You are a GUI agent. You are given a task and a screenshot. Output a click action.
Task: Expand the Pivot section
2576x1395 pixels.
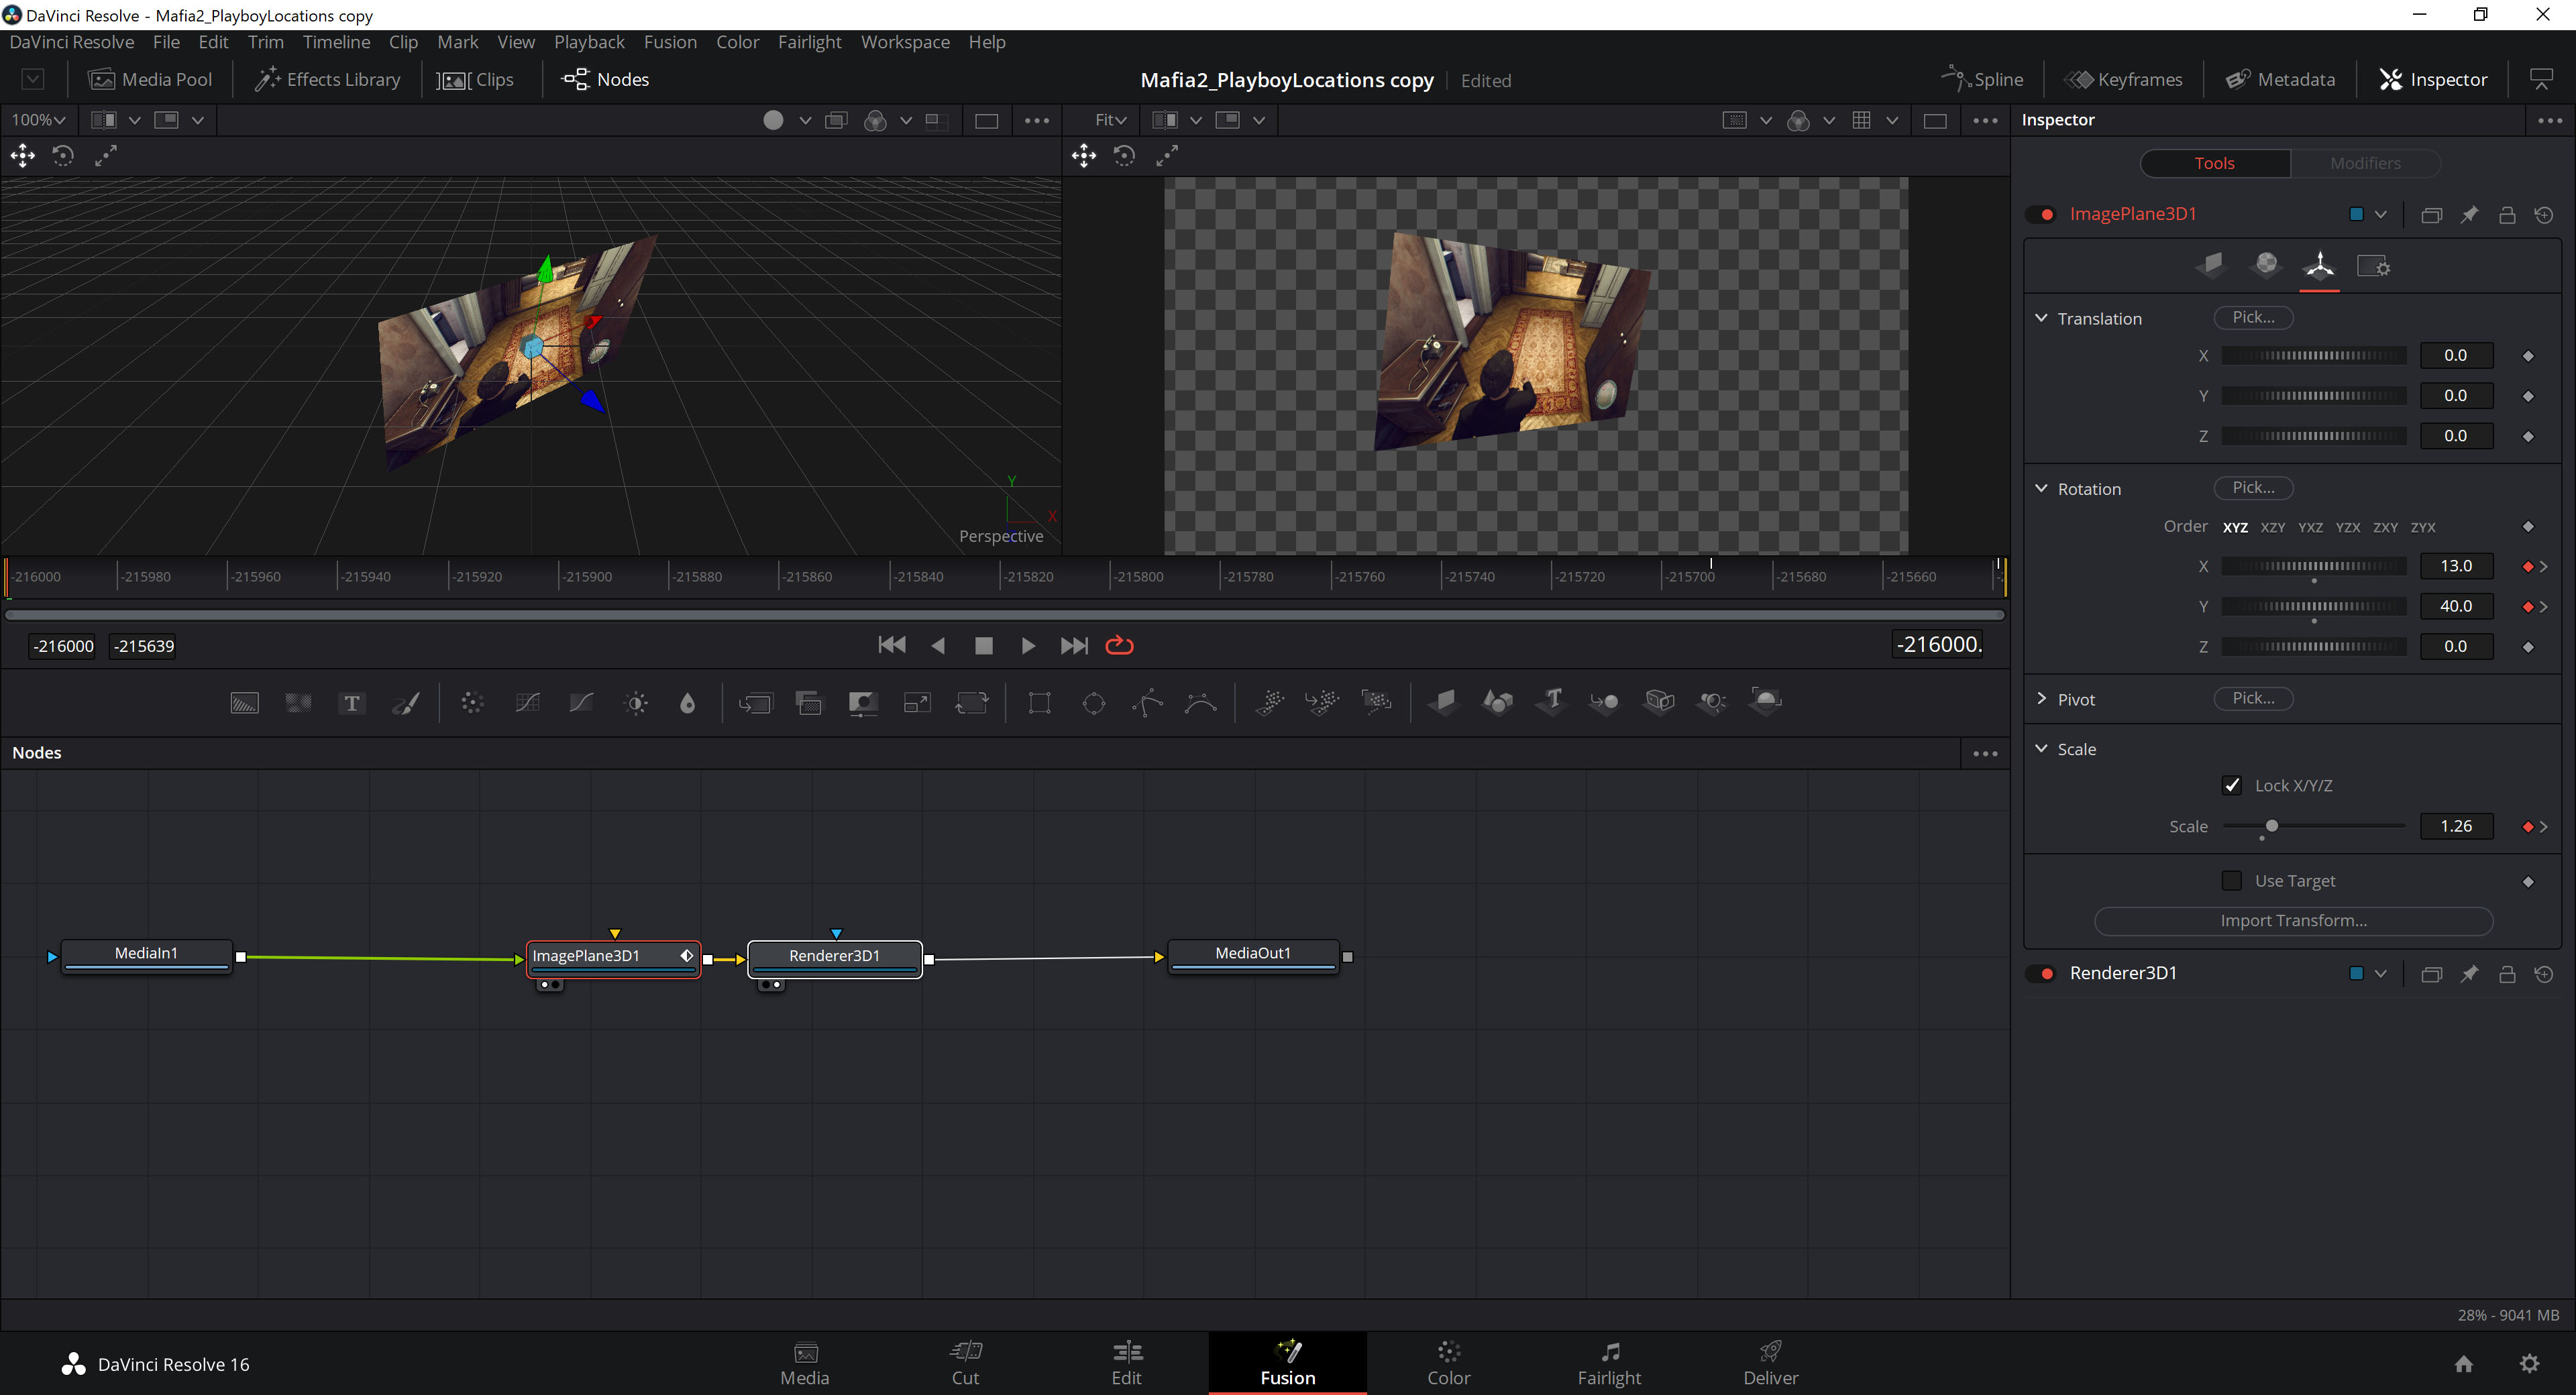tap(2041, 699)
